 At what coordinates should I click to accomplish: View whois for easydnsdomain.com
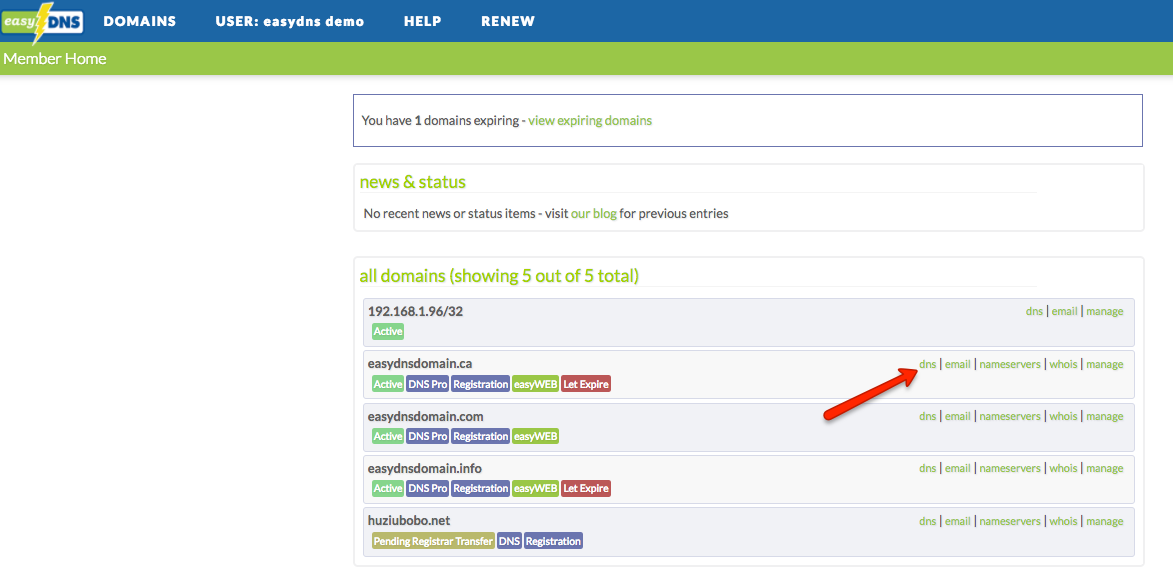[1063, 416]
